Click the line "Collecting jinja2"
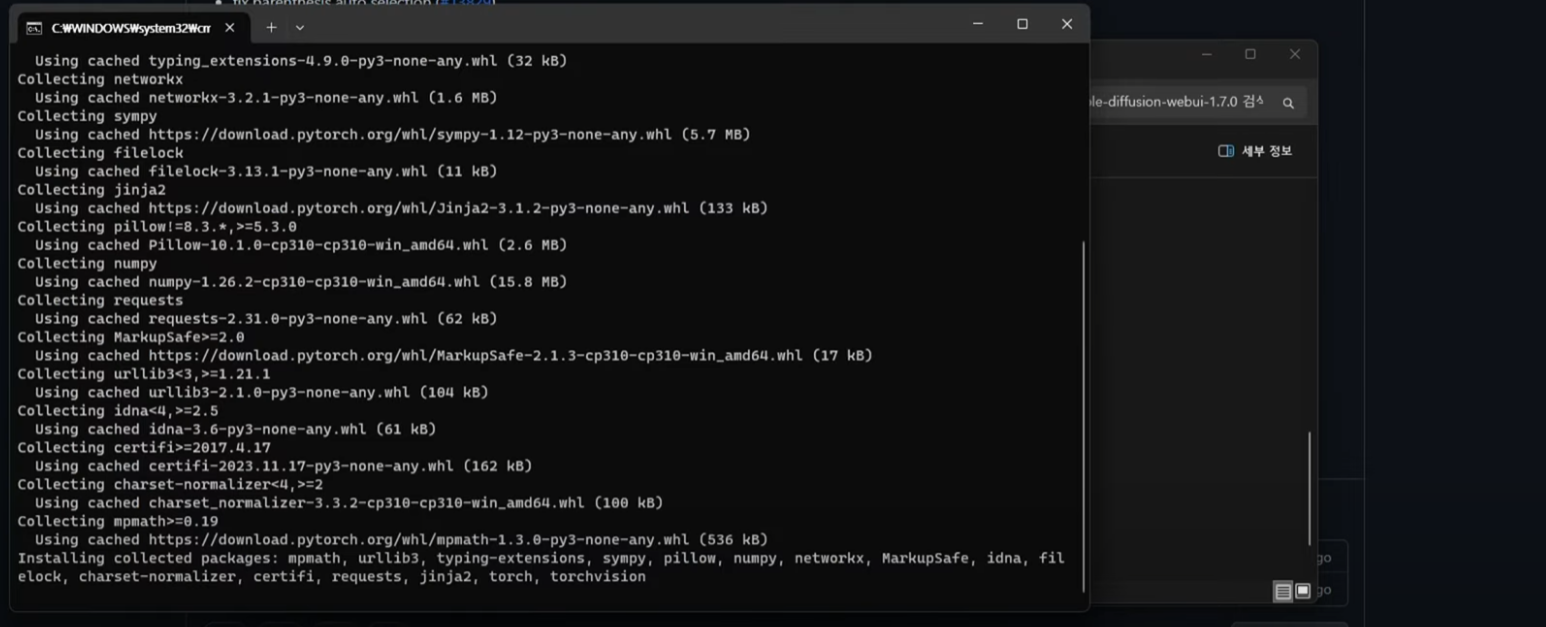 pyautogui.click(x=92, y=189)
